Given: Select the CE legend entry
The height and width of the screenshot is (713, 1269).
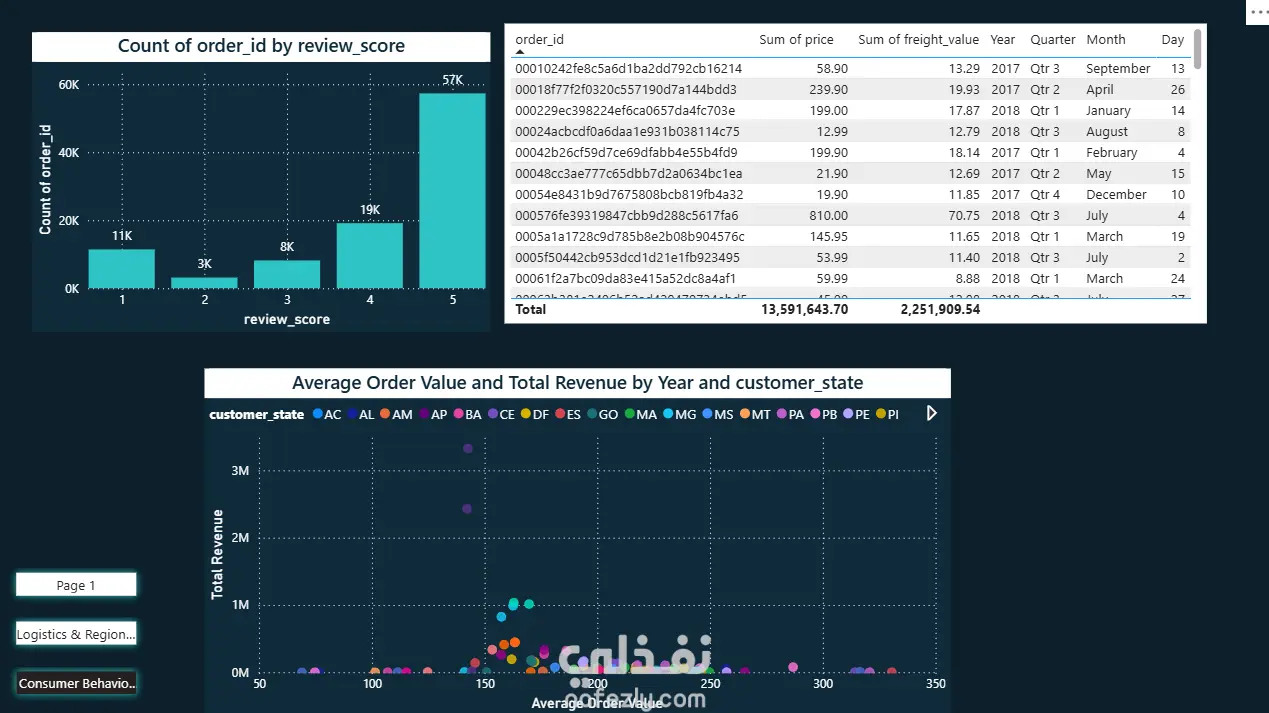Looking at the screenshot, I should click(502, 414).
